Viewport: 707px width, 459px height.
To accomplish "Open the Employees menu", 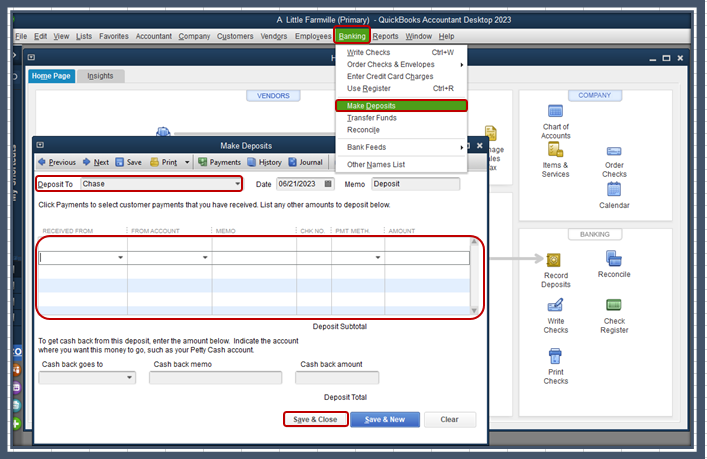I will [313, 36].
